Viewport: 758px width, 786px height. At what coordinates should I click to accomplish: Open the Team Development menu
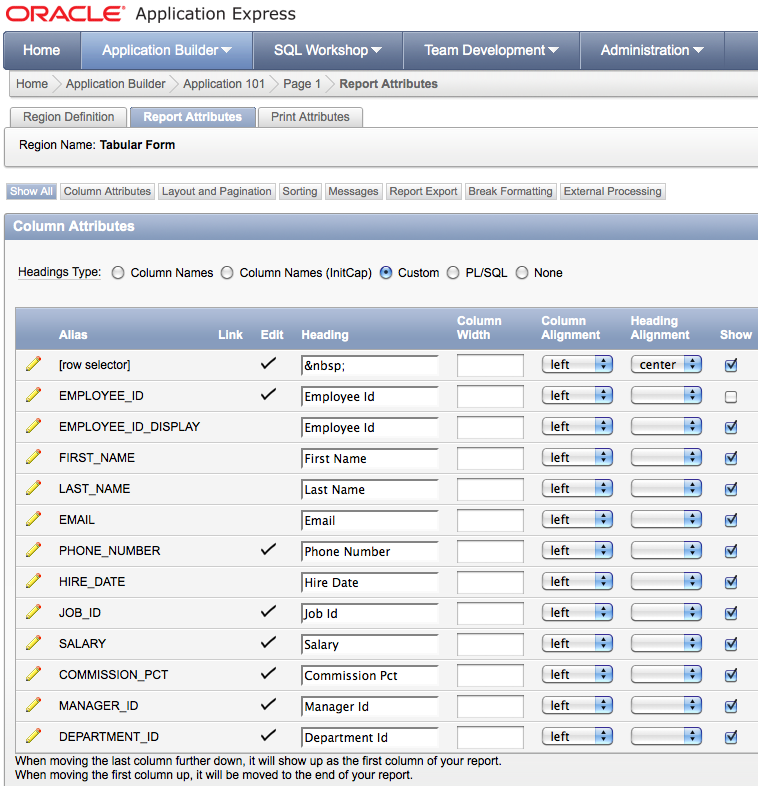coord(491,50)
